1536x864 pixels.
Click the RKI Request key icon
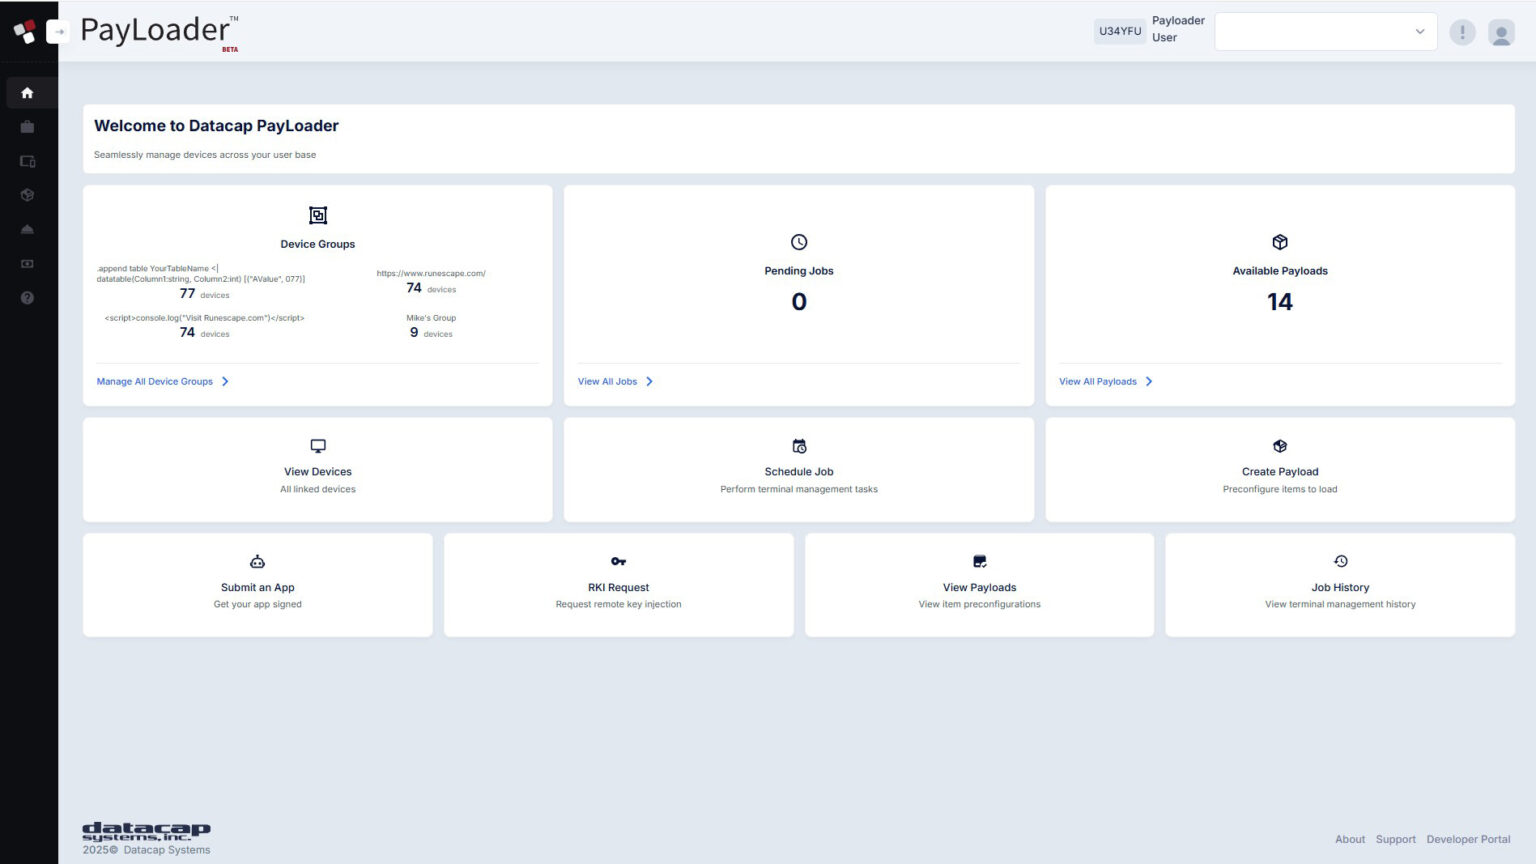pyautogui.click(x=618, y=561)
